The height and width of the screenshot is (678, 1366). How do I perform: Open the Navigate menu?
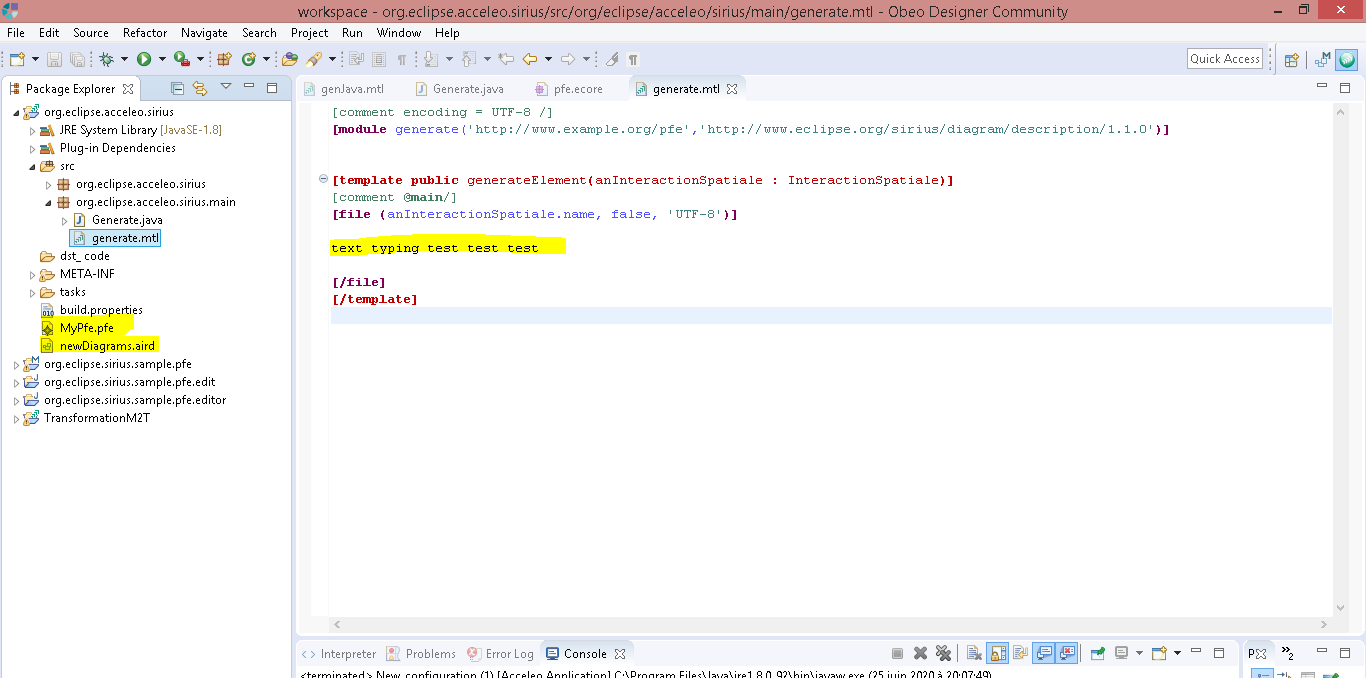(205, 33)
